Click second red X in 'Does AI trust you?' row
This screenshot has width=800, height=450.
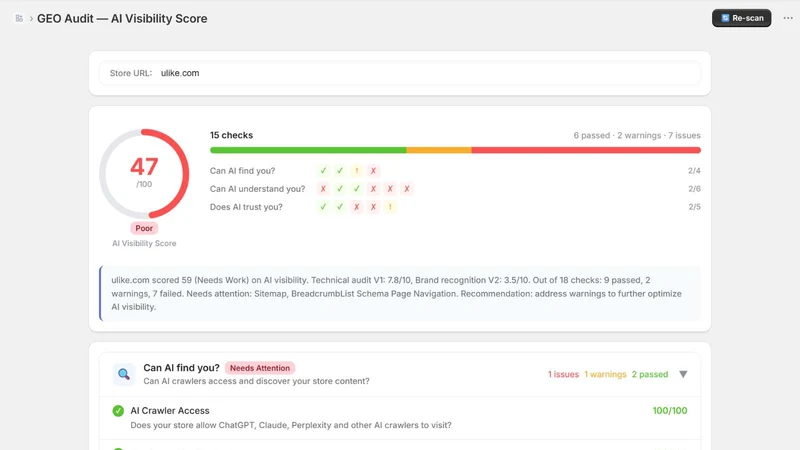point(373,207)
